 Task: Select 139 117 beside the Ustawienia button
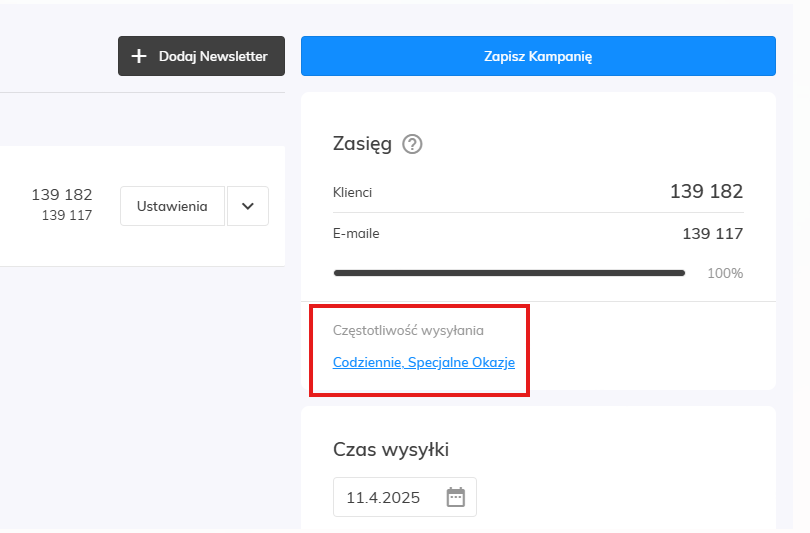pyautogui.click(x=67, y=215)
